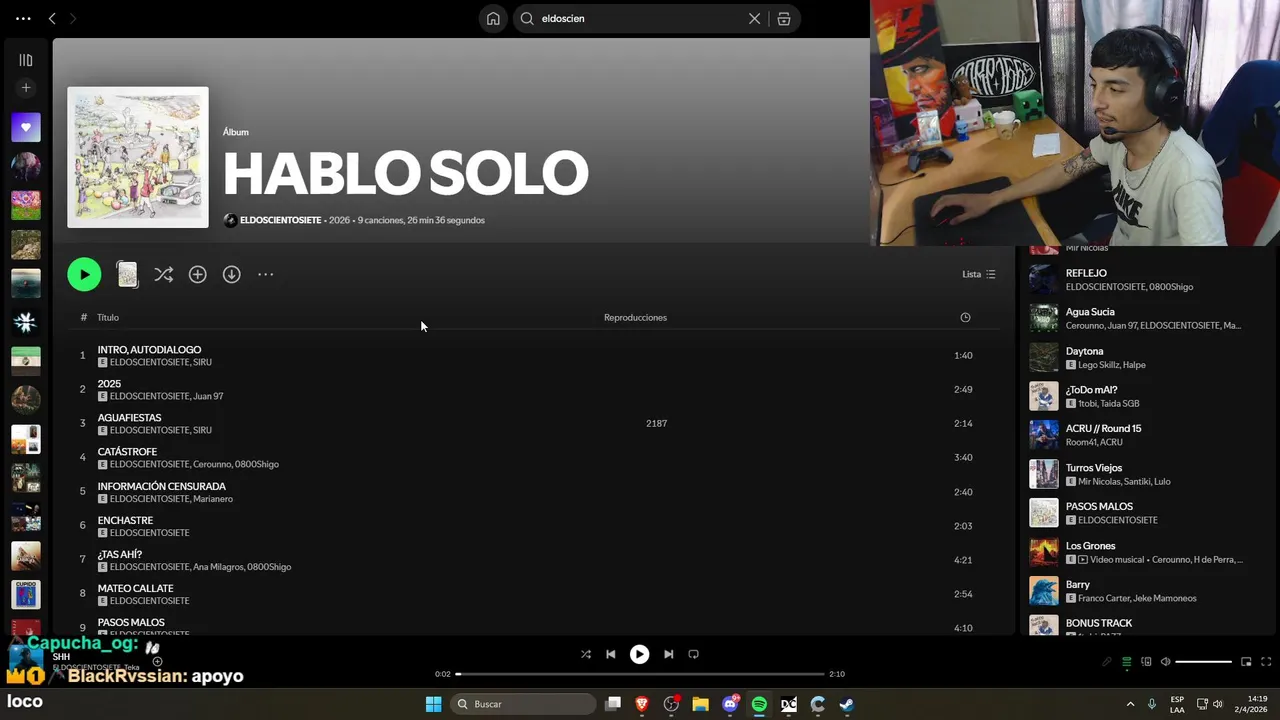The height and width of the screenshot is (720, 1280).
Task: Adjust the Spotify volume slider
Action: [x=1204, y=662]
